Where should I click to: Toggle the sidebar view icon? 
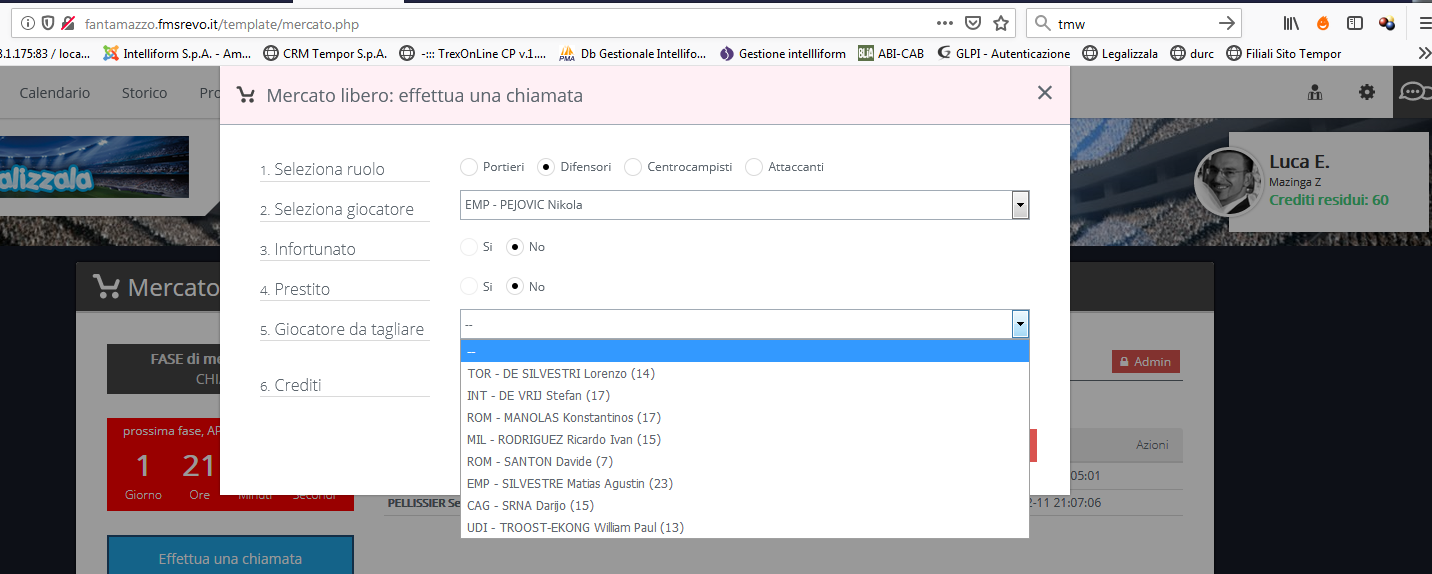click(x=1354, y=23)
